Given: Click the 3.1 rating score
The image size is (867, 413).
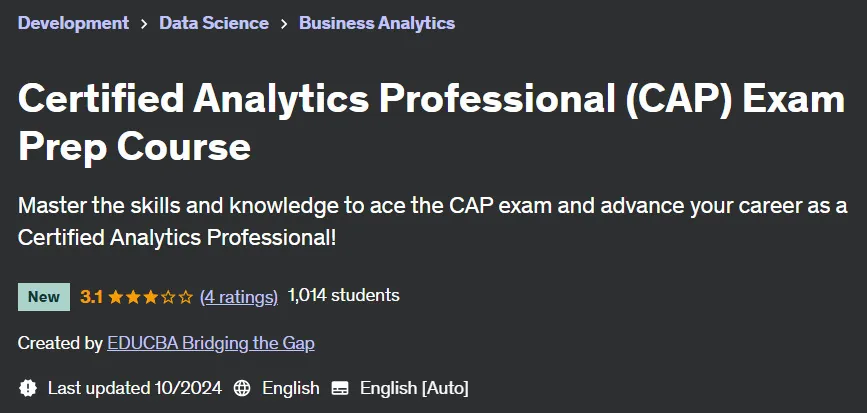Looking at the screenshot, I should click(91, 297).
